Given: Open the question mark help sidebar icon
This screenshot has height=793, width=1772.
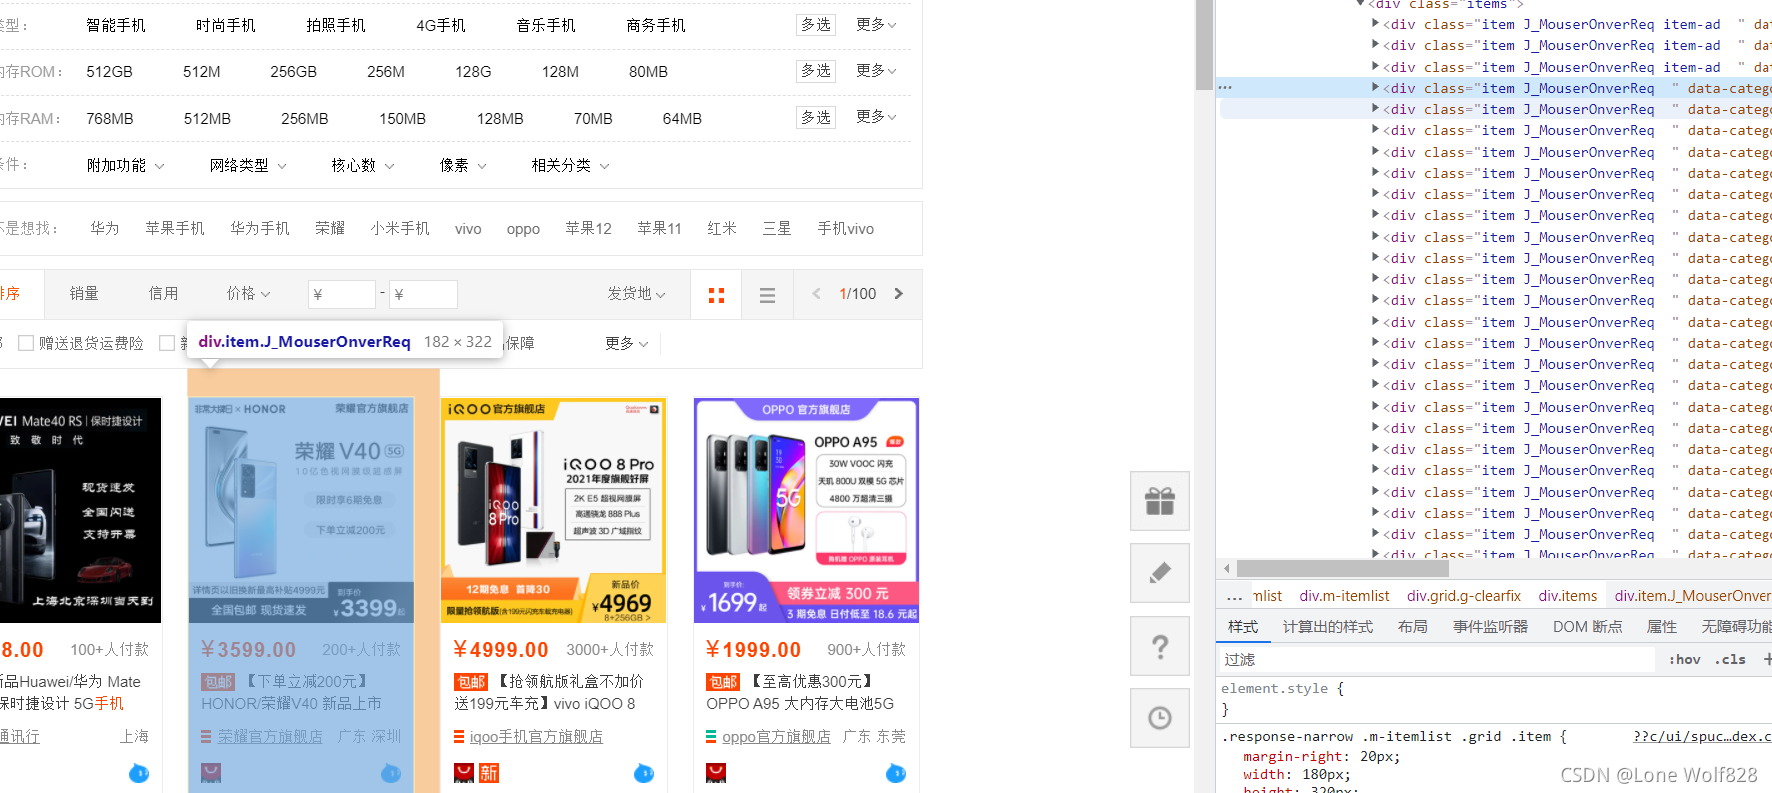Looking at the screenshot, I should 1160,646.
